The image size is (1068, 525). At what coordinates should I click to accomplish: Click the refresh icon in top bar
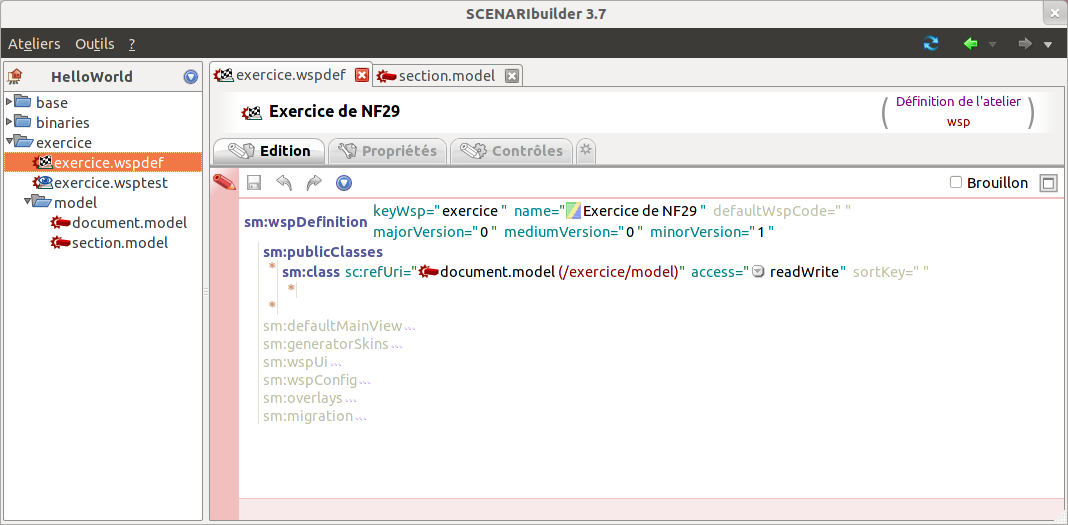point(930,44)
